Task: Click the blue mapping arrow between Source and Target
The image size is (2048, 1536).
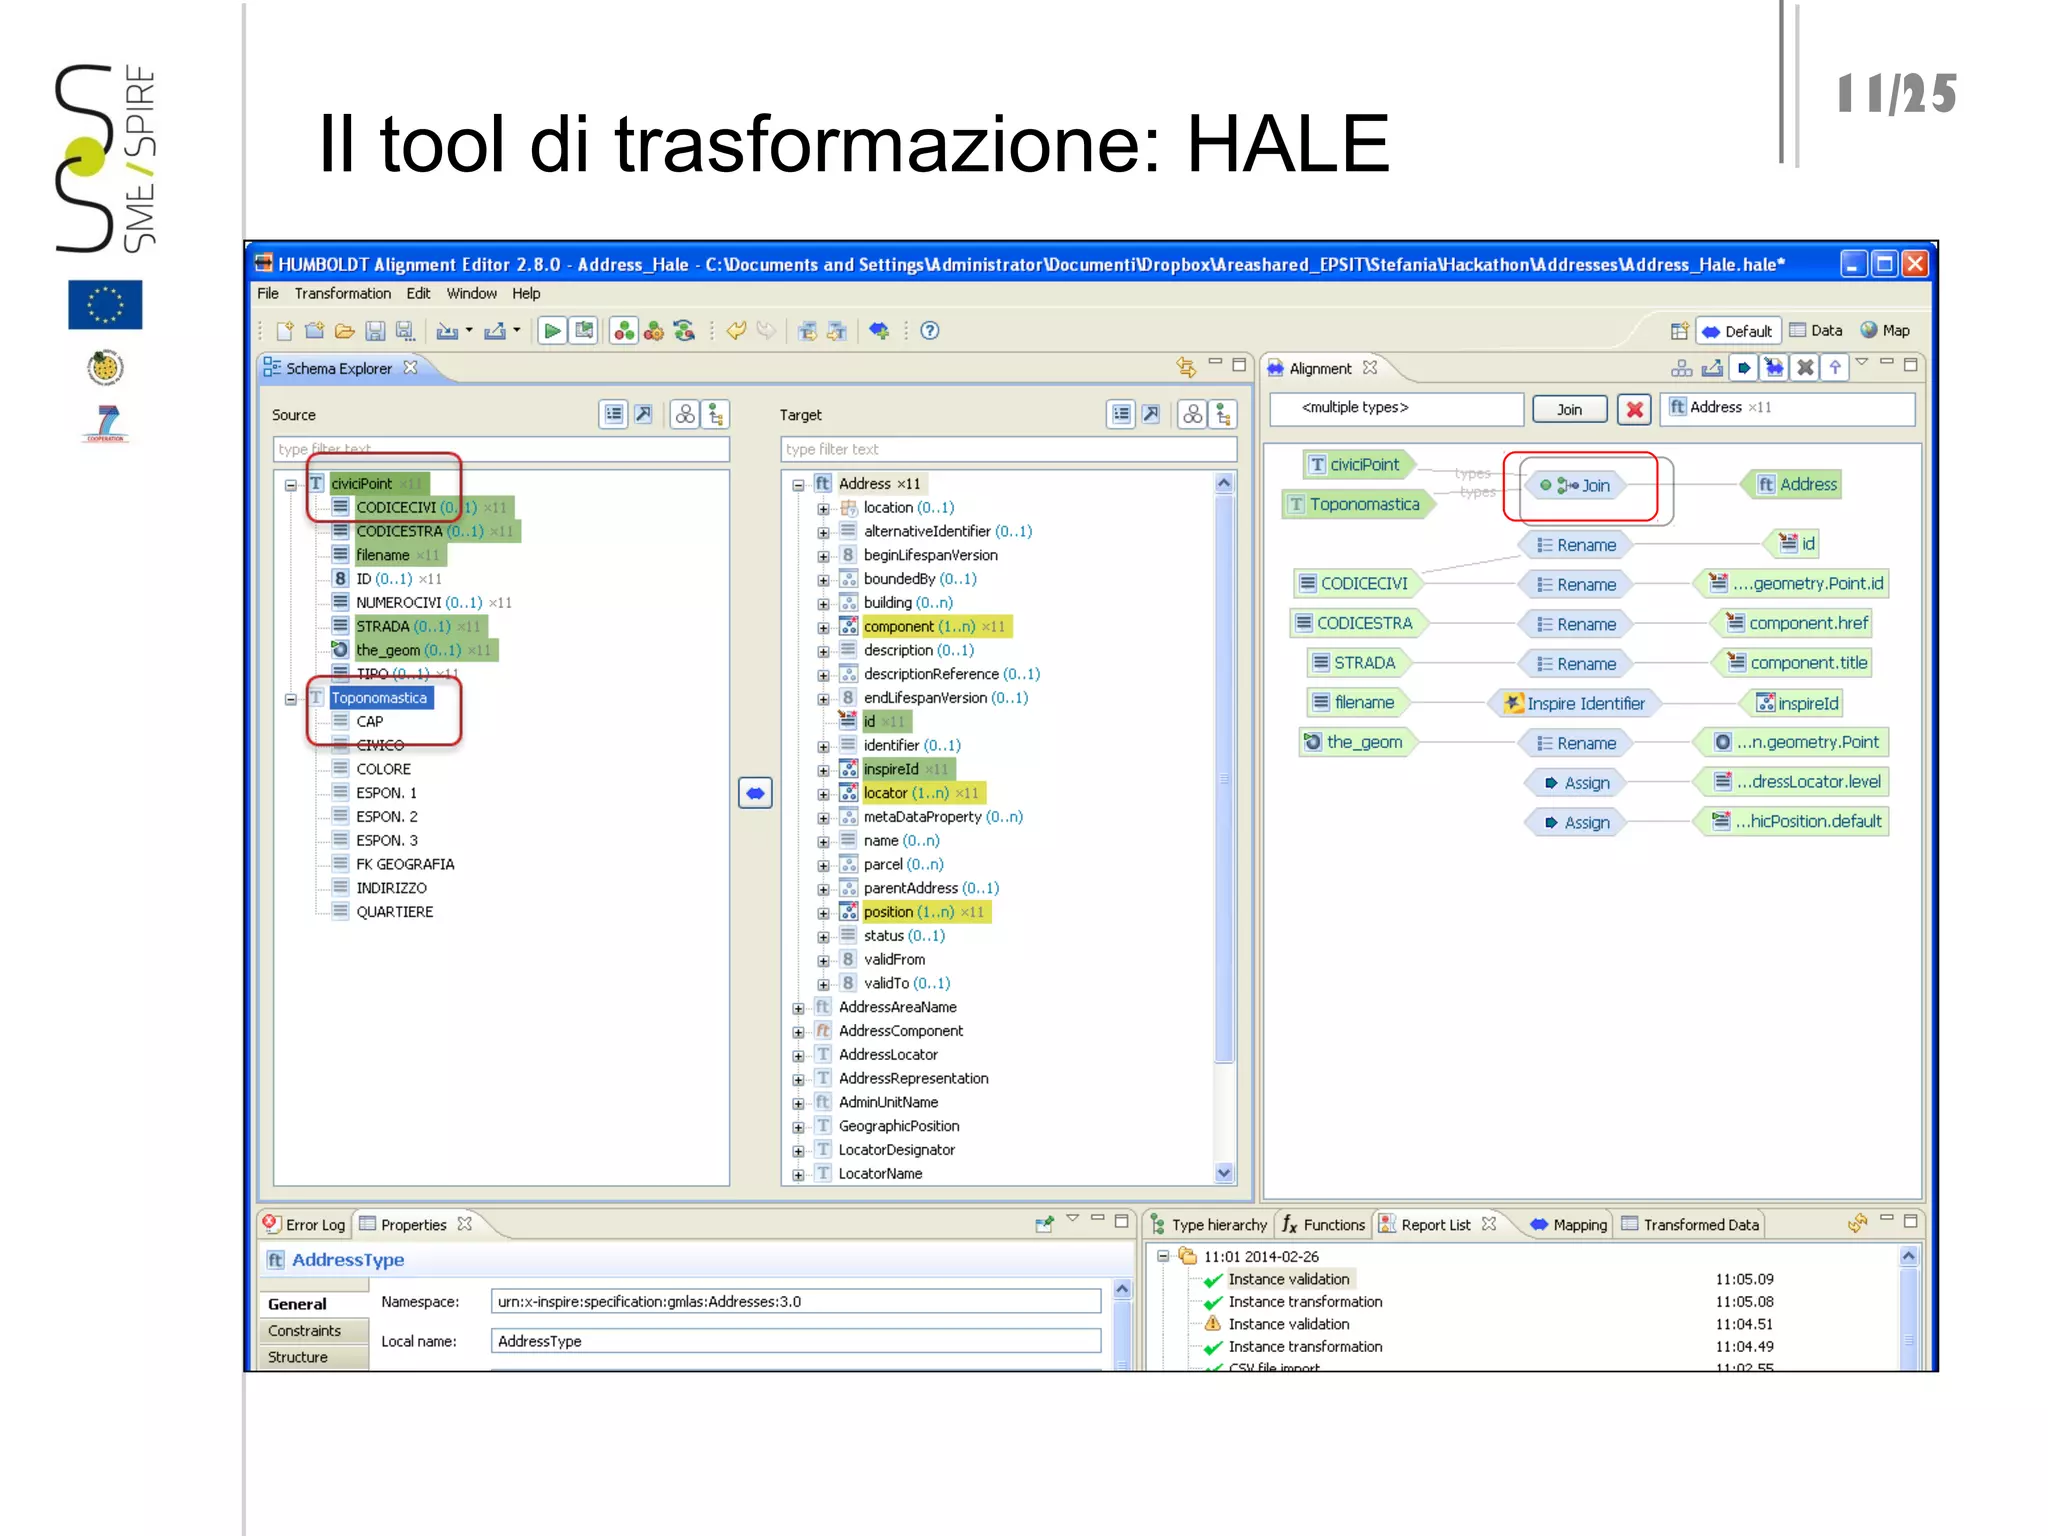Action: tap(755, 793)
